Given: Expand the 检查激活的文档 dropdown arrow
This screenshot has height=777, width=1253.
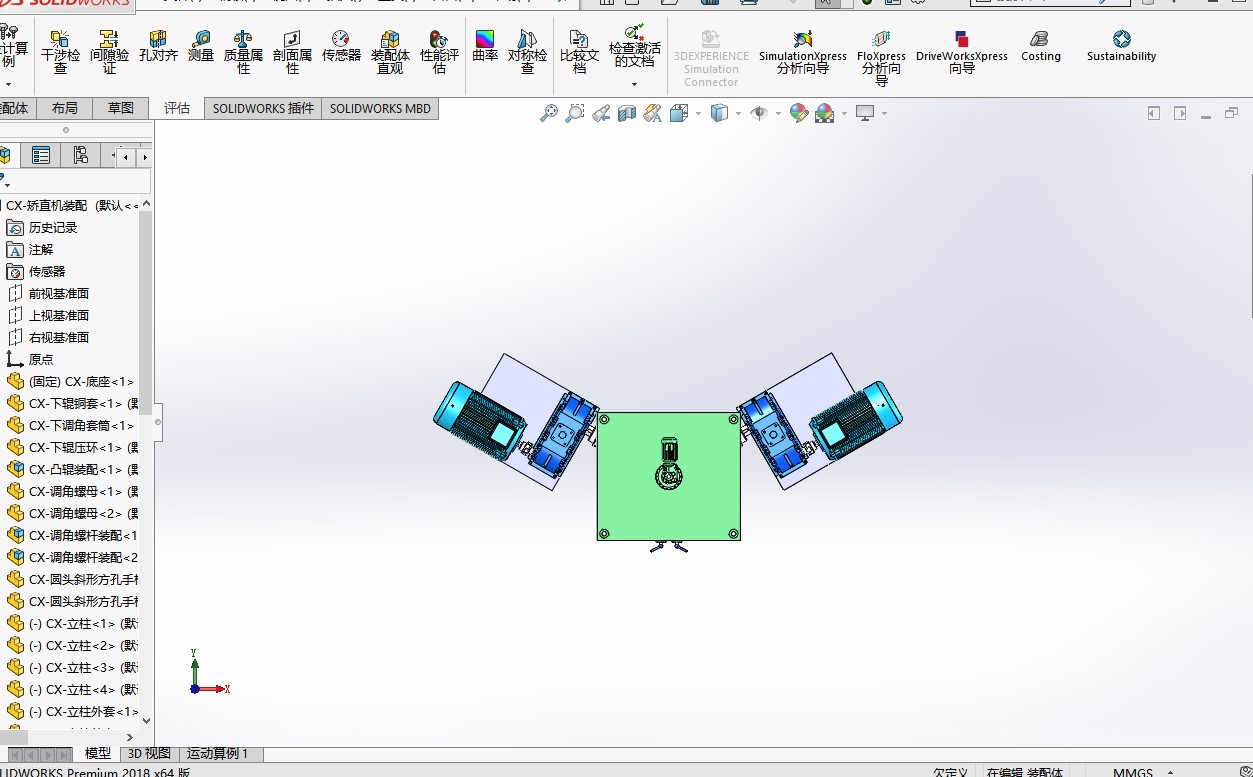Looking at the screenshot, I should 634,85.
